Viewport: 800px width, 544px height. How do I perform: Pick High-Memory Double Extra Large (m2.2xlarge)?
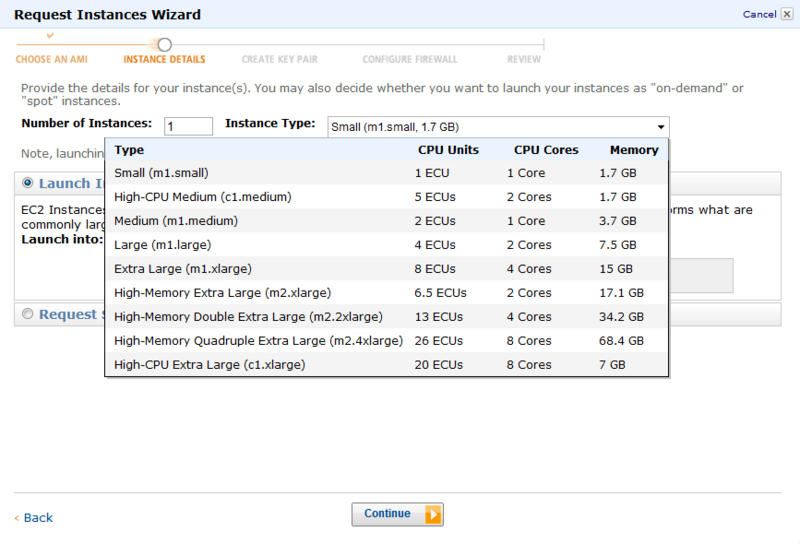(386, 317)
